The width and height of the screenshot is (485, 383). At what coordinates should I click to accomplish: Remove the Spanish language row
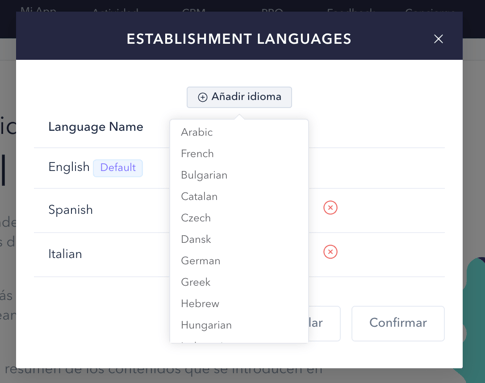click(x=330, y=208)
